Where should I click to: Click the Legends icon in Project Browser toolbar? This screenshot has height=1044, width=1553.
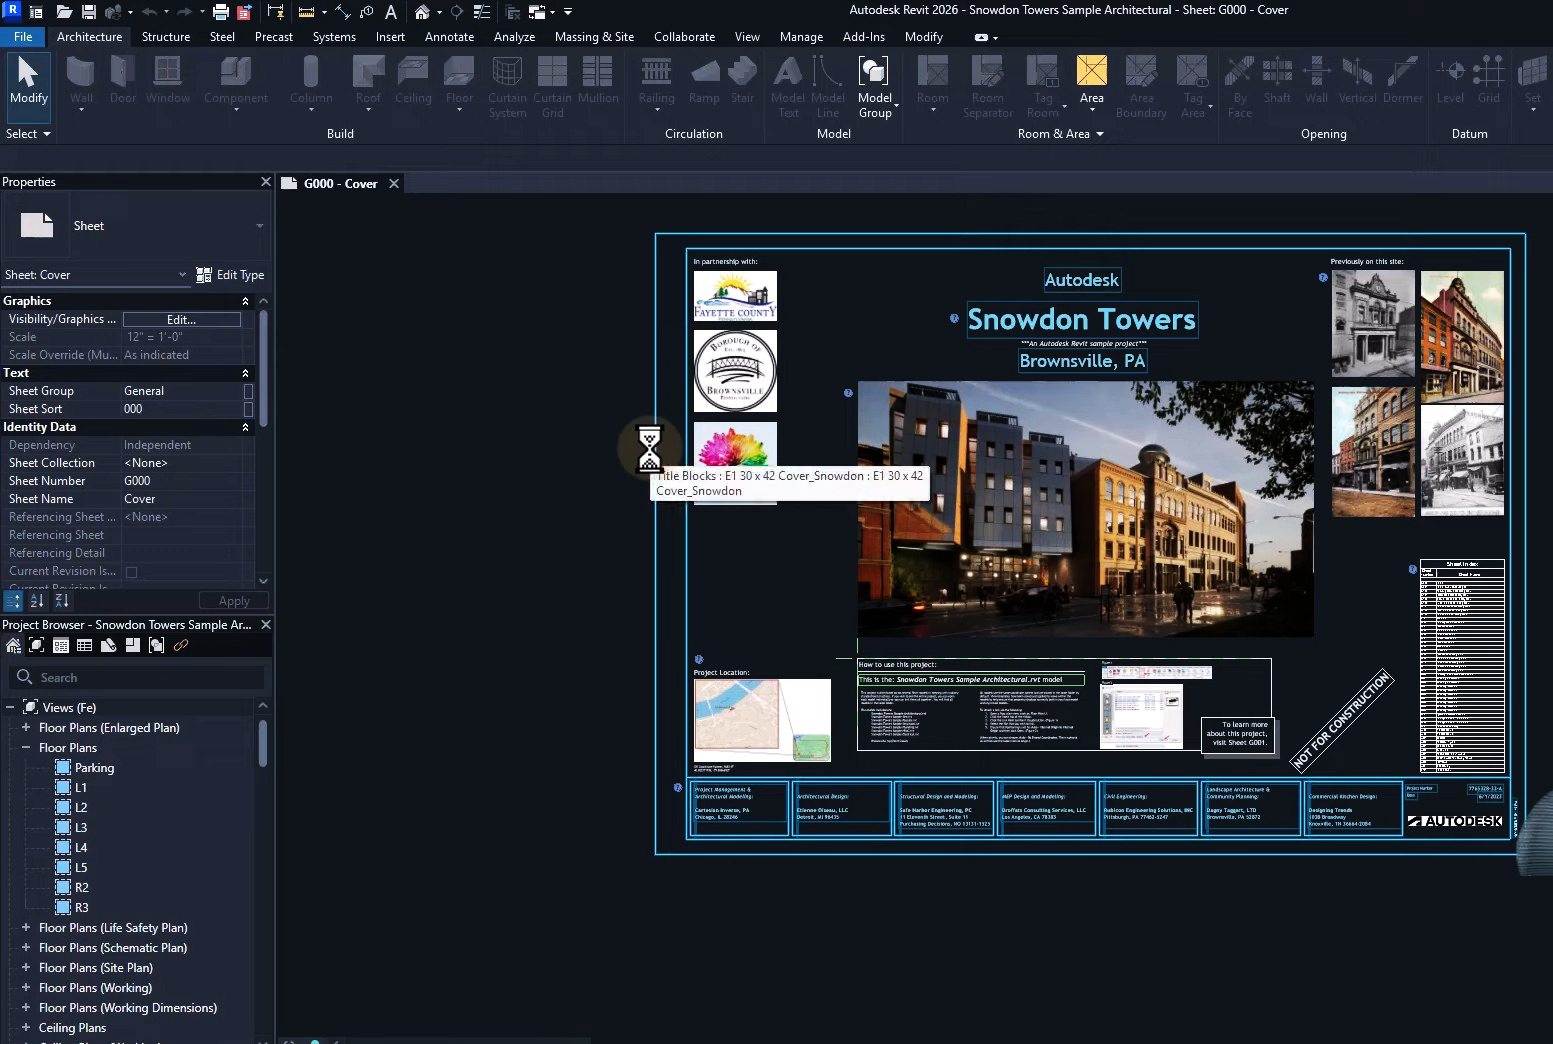pos(61,646)
